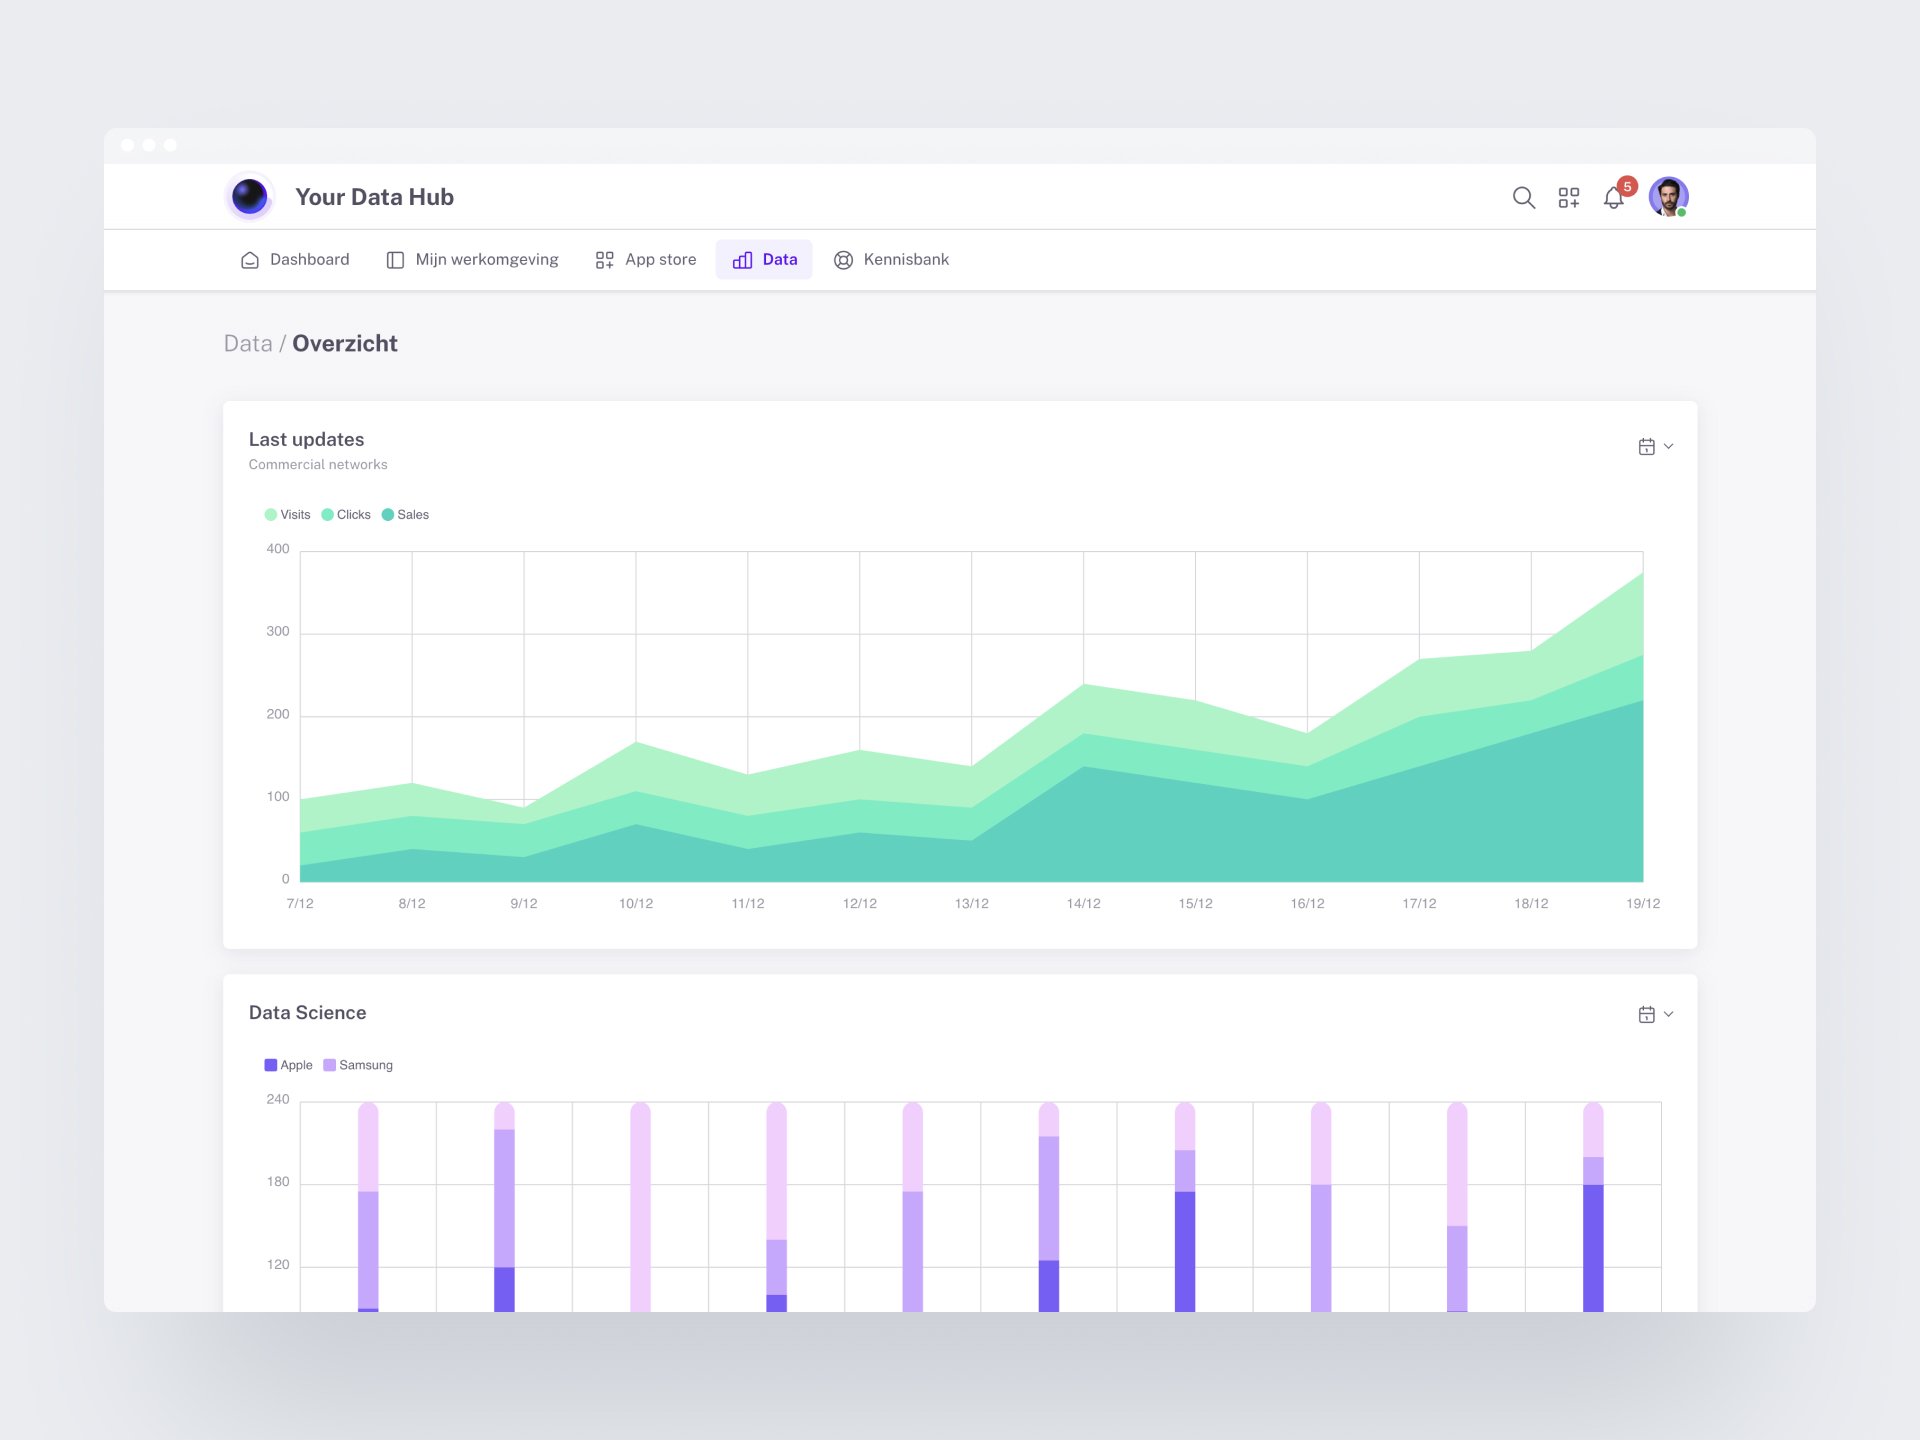
Task: Click the Your Data Hub logo orb
Action: (x=249, y=197)
